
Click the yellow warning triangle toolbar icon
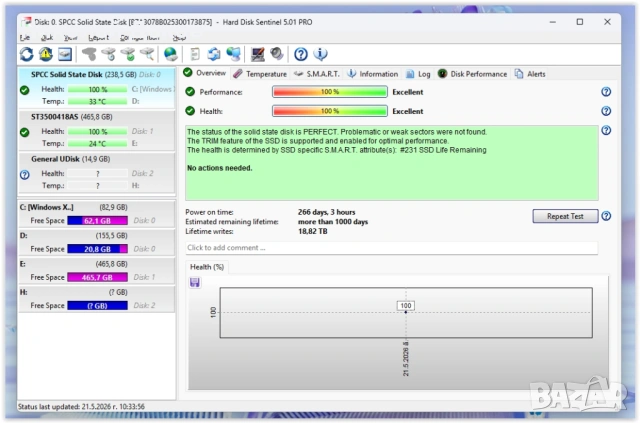[46, 54]
